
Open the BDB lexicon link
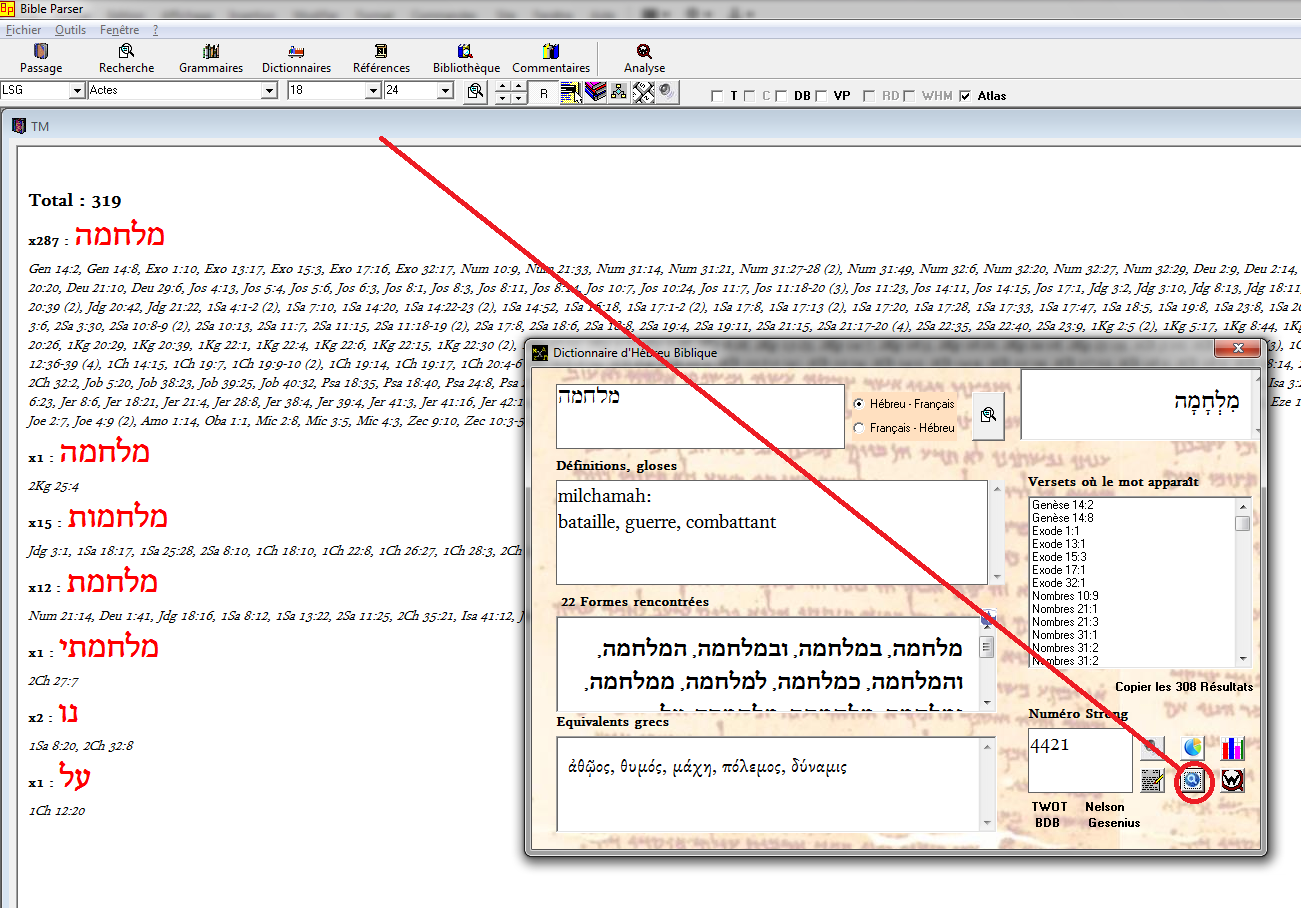pos(1047,823)
